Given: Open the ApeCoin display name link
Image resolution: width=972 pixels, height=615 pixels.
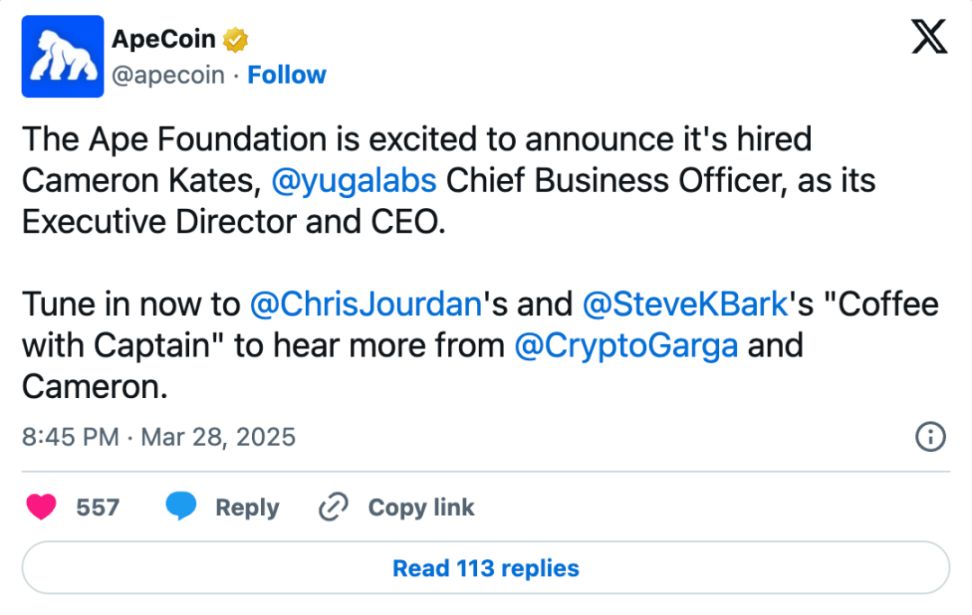Looking at the screenshot, I should pos(164,40).
